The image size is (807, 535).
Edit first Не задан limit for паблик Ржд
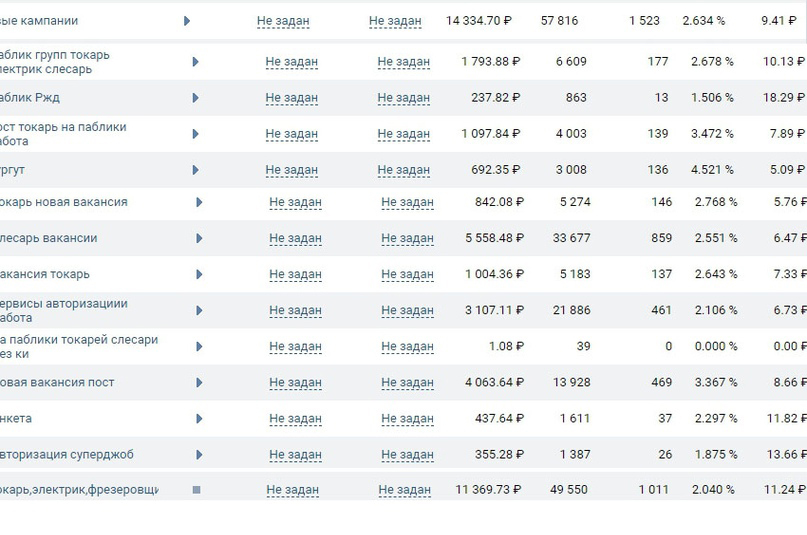pos(291,98)
